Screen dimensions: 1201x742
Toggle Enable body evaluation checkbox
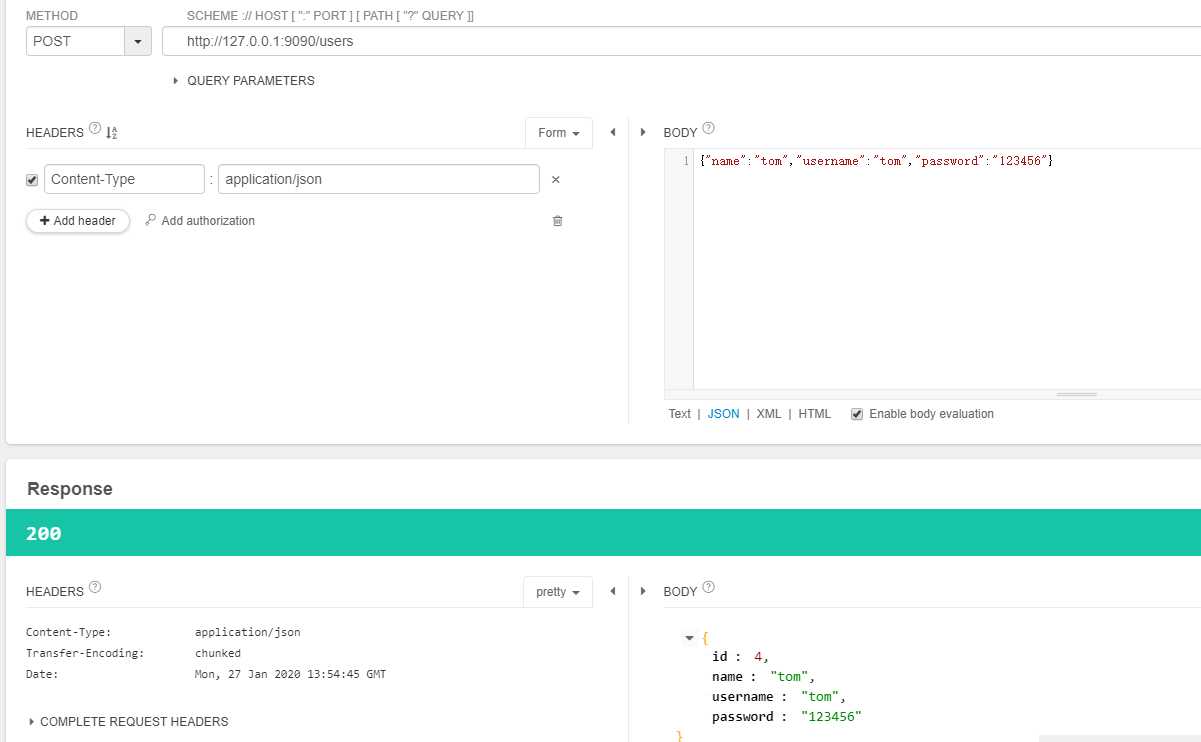coord(857,414)
